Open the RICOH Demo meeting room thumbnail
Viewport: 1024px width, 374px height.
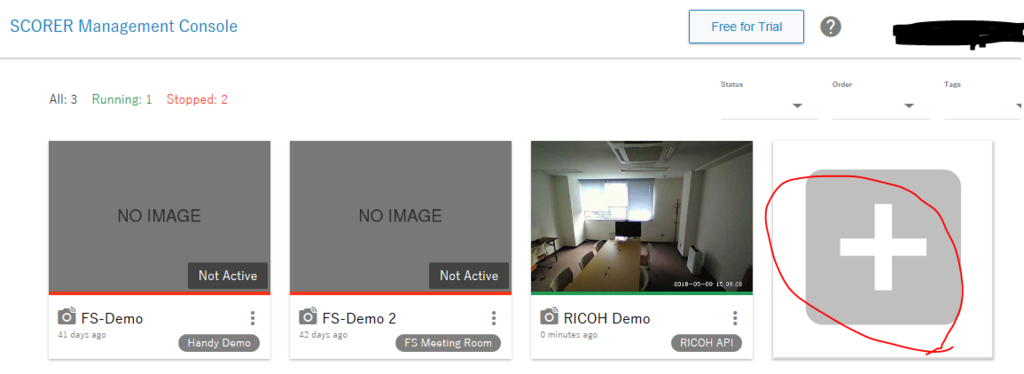(x=642, y=216)
